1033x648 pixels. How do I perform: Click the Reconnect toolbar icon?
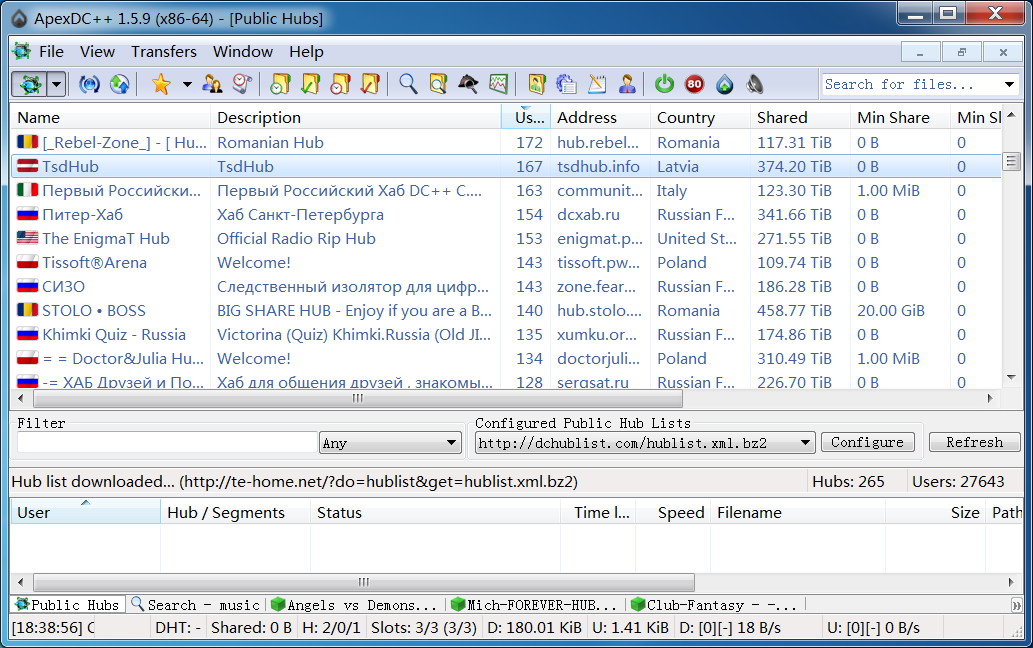click(90, 85)
